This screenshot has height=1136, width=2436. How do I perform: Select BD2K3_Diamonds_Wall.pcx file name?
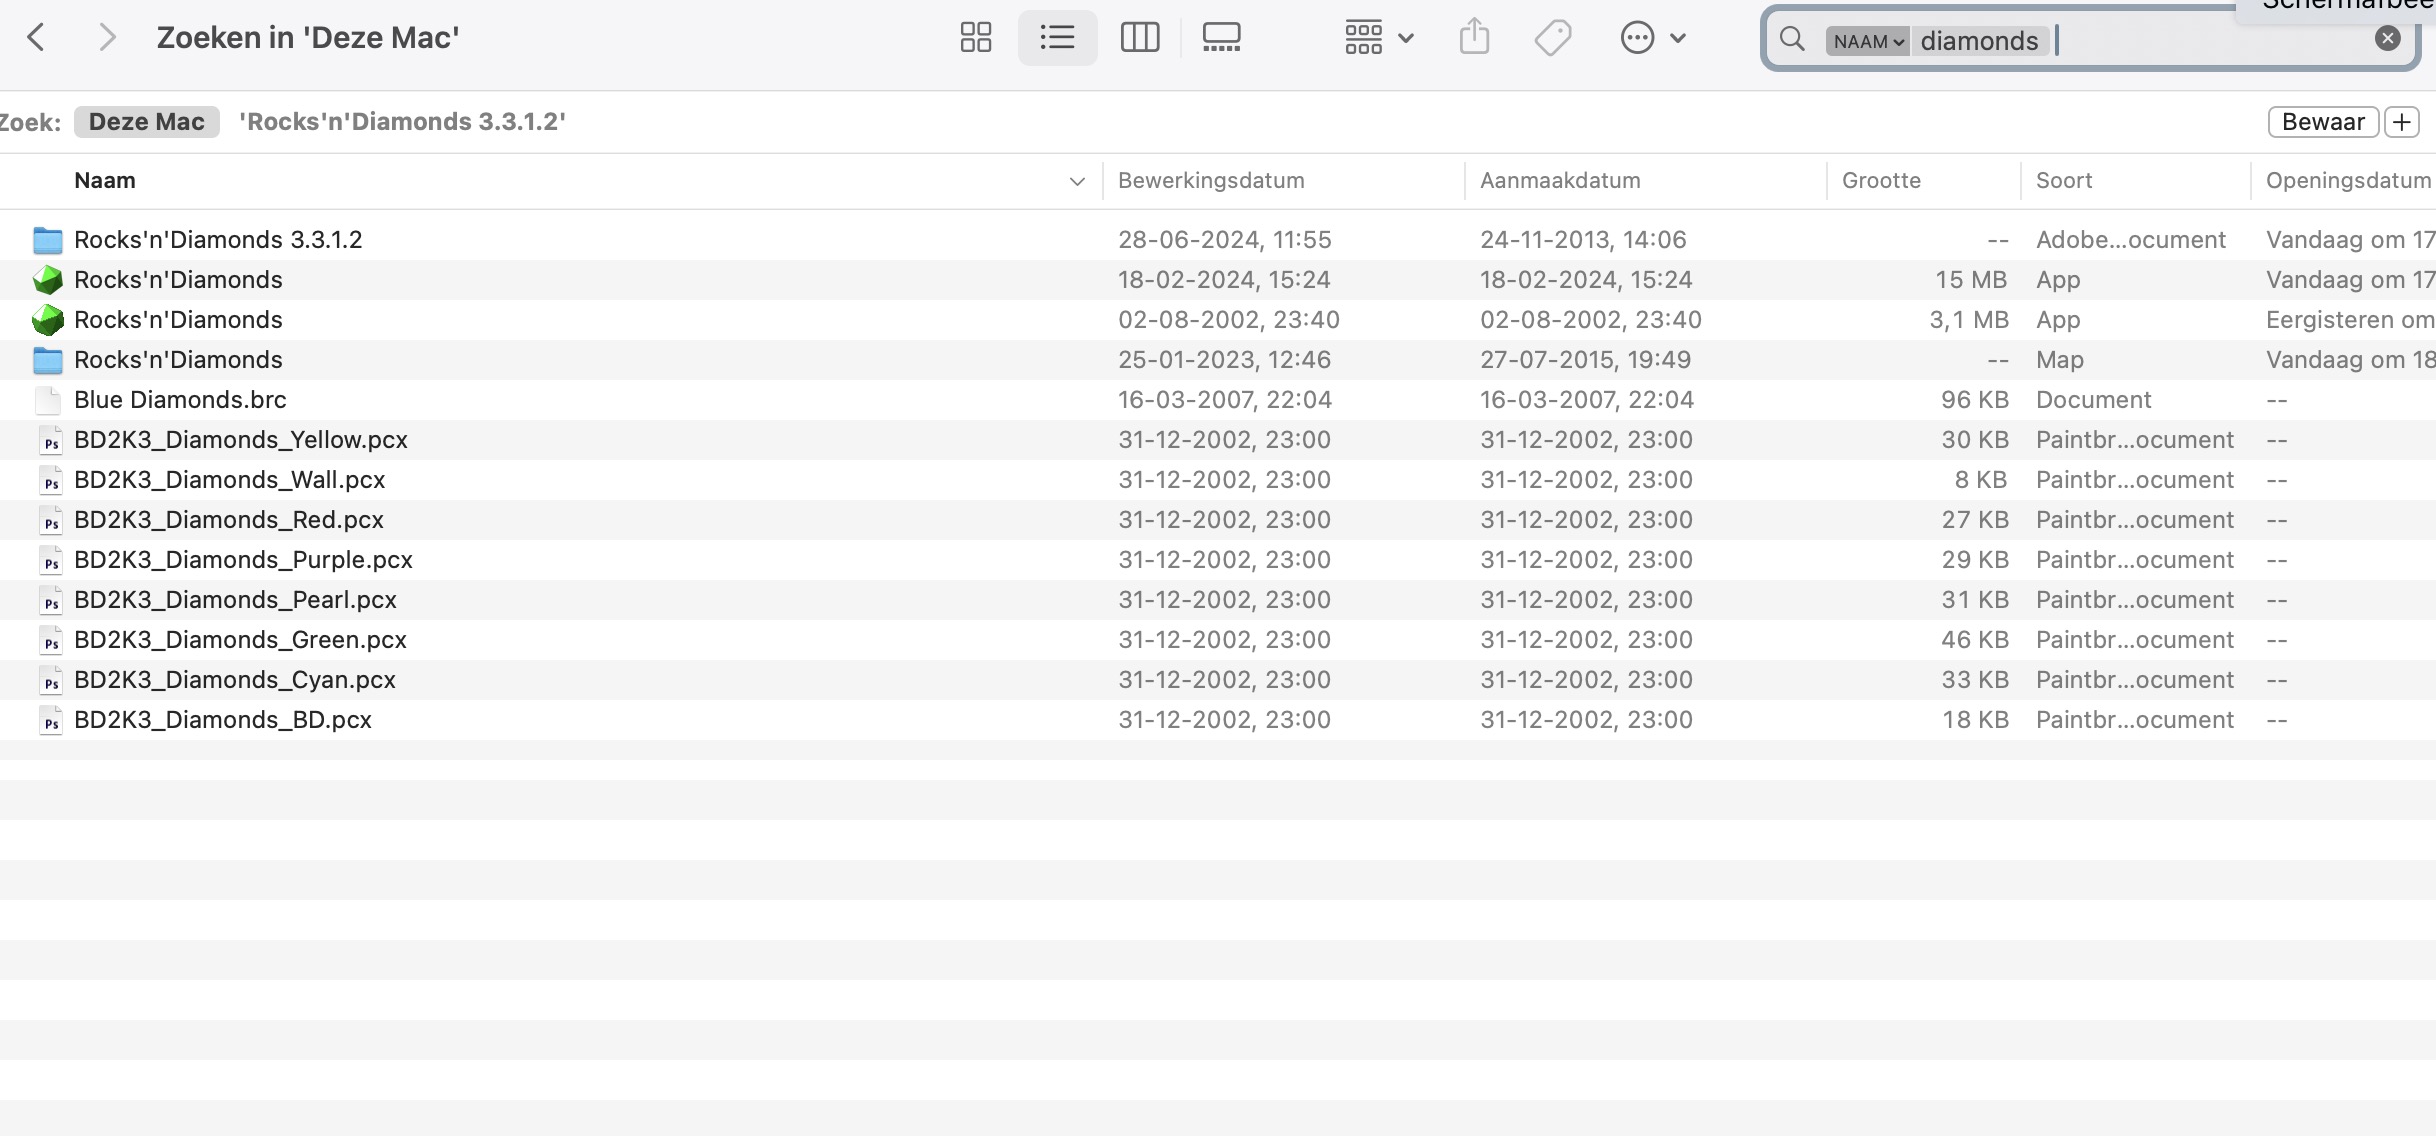(x=230, y=480)
